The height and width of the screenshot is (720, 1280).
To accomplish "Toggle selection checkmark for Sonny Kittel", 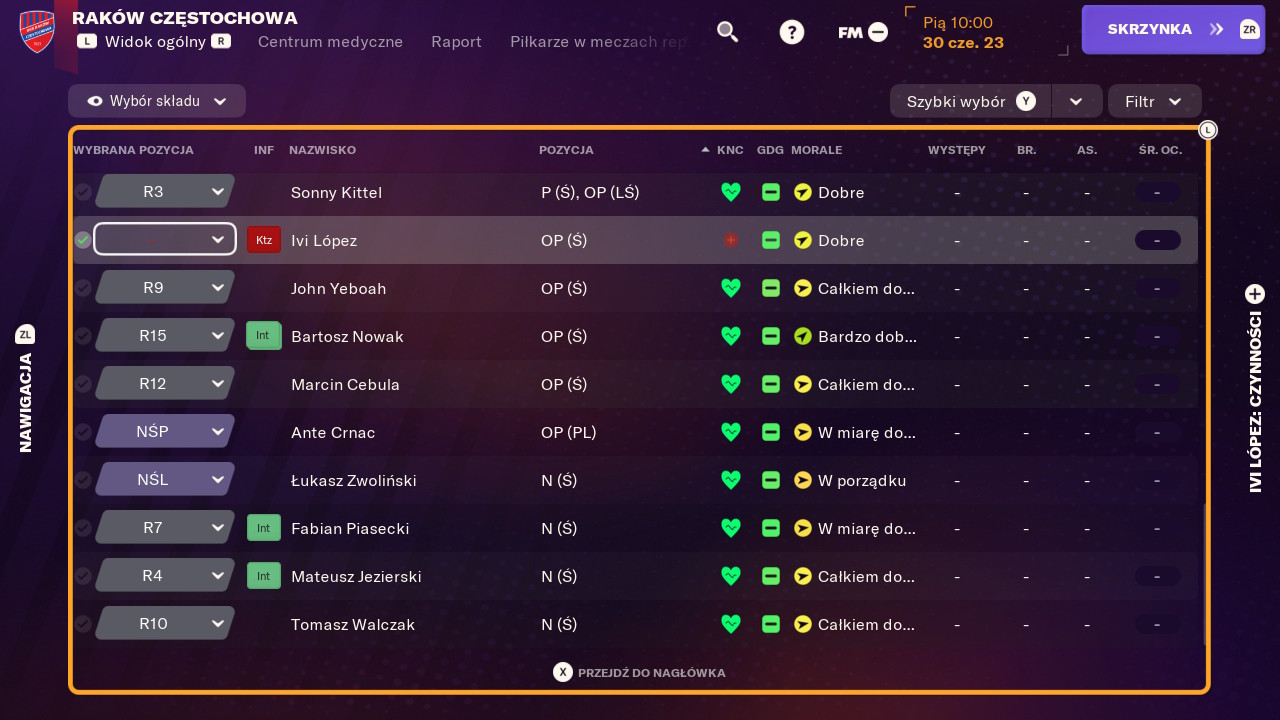I will pyautogui.click(x=83, y=192).
